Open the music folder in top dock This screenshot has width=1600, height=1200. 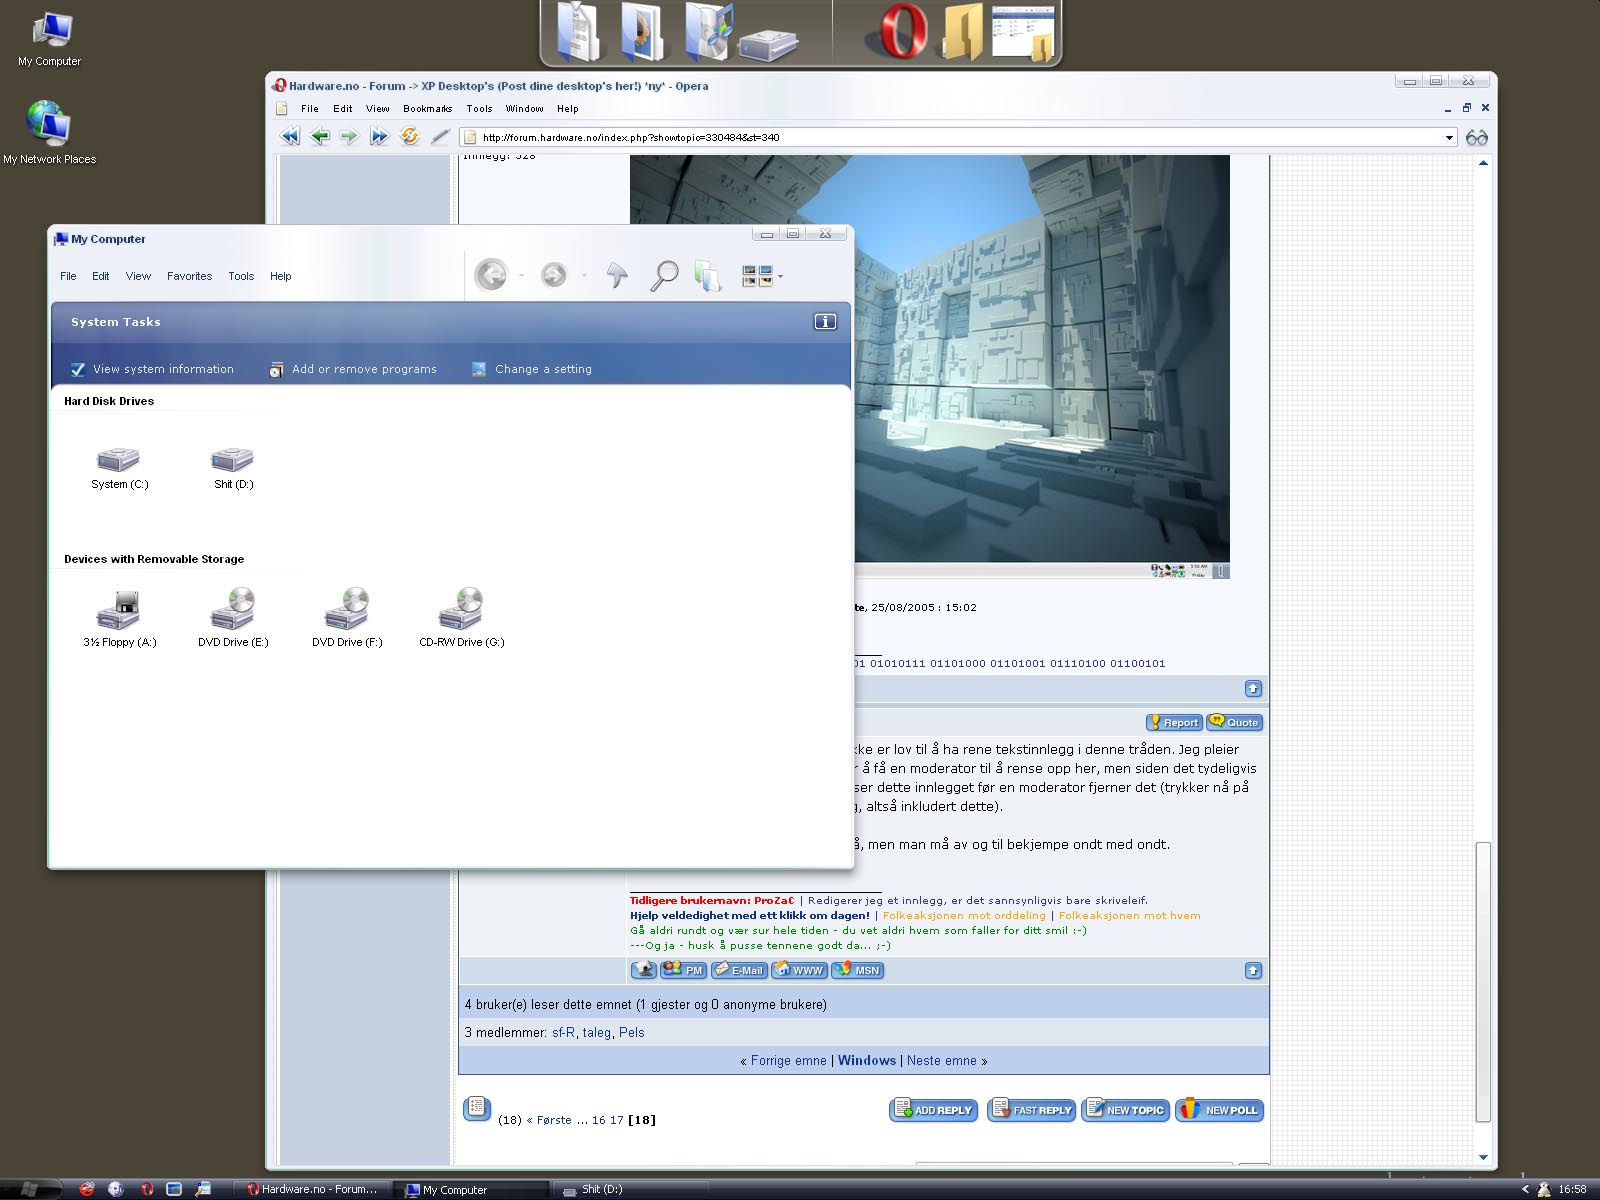(x=708, y=32)
